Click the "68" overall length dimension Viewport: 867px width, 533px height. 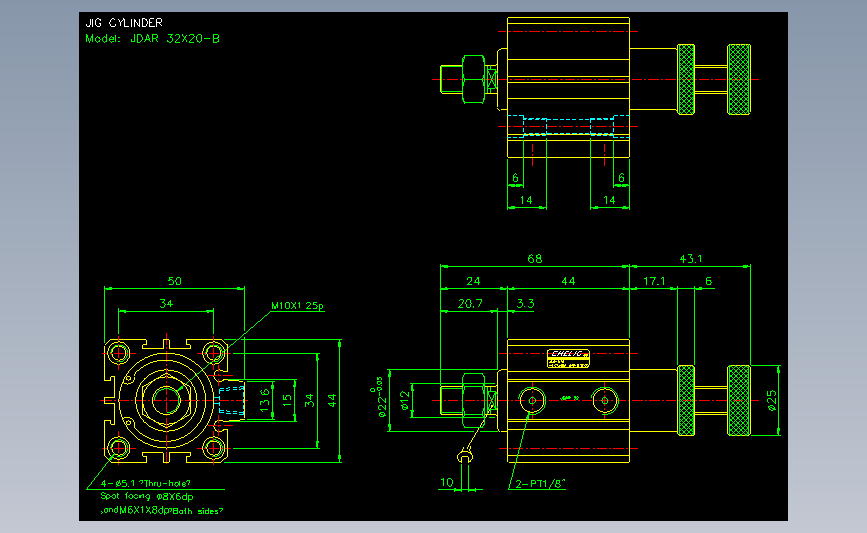click(535, 259)
